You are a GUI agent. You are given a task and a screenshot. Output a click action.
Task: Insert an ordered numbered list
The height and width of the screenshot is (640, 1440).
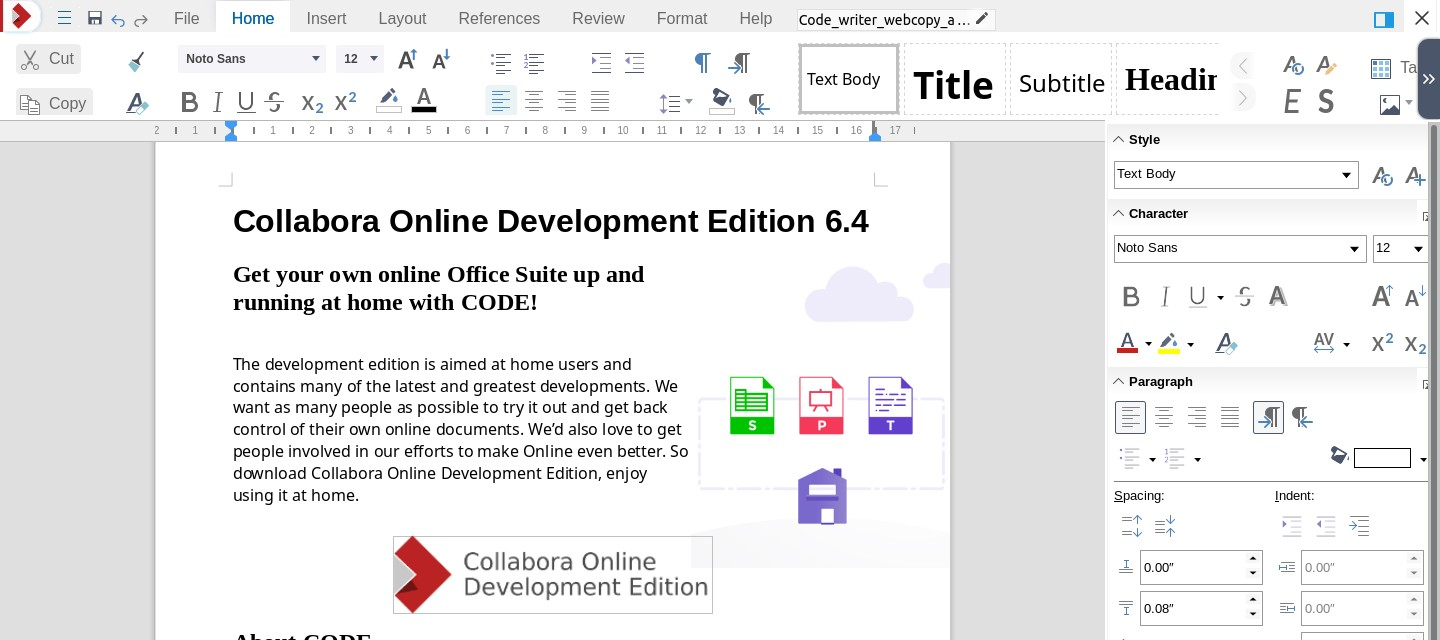pyautogui.click(x=534, y=62)
